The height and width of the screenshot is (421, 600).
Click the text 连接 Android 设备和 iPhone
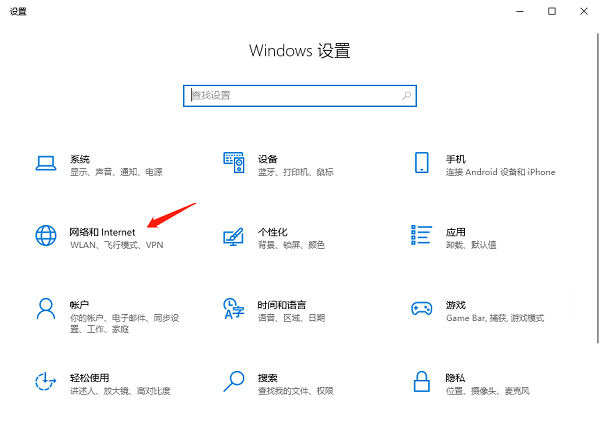(x=500, y=172)
